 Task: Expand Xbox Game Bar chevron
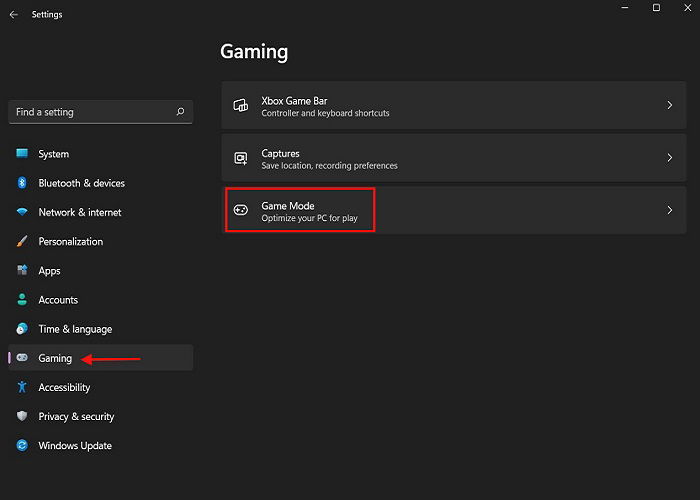(x=670, y=105)
